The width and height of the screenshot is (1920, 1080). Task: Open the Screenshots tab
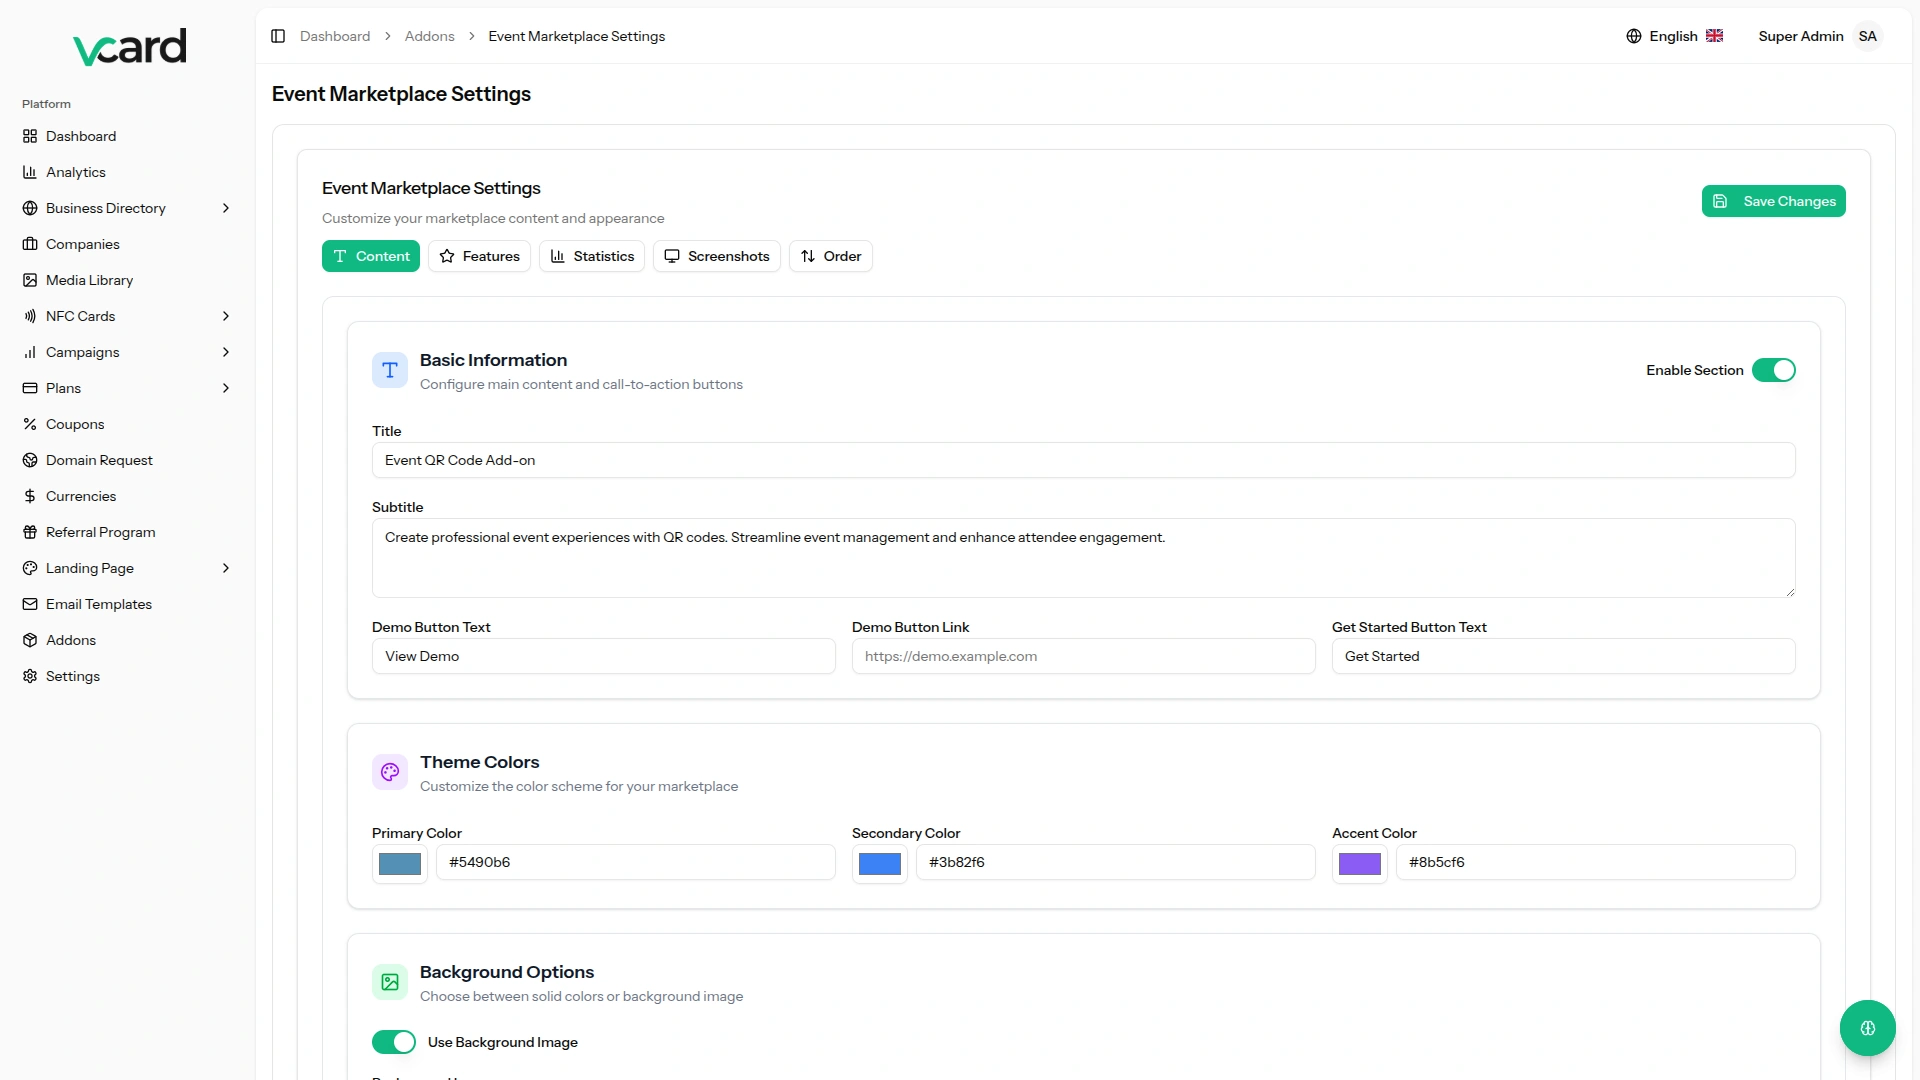click(717, 256)
